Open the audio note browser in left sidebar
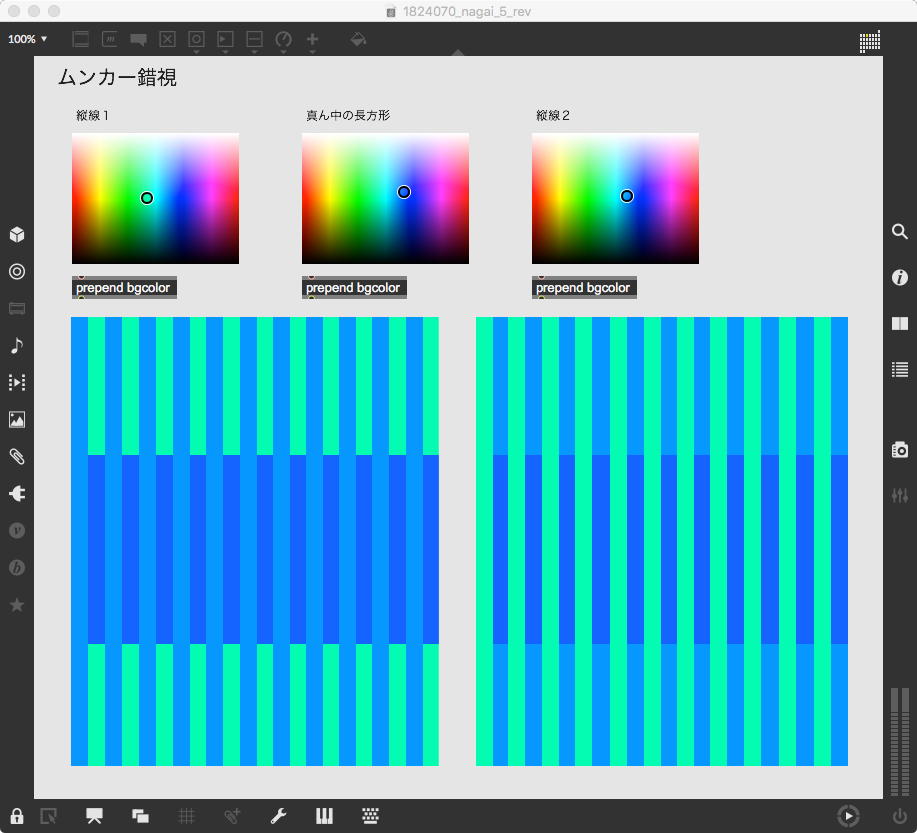 coord(17,346)
